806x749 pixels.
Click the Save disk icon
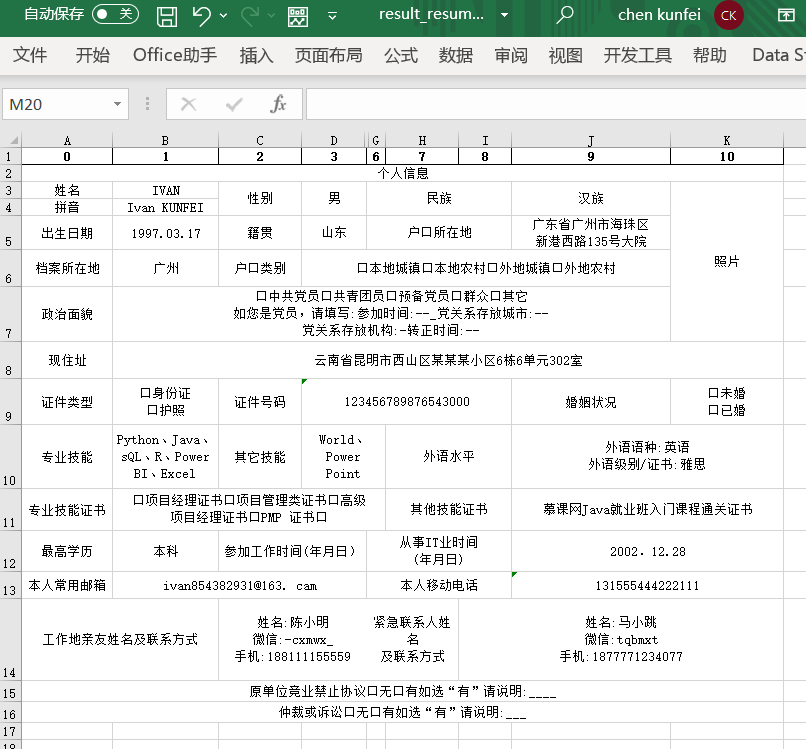[x=167, y=16]
